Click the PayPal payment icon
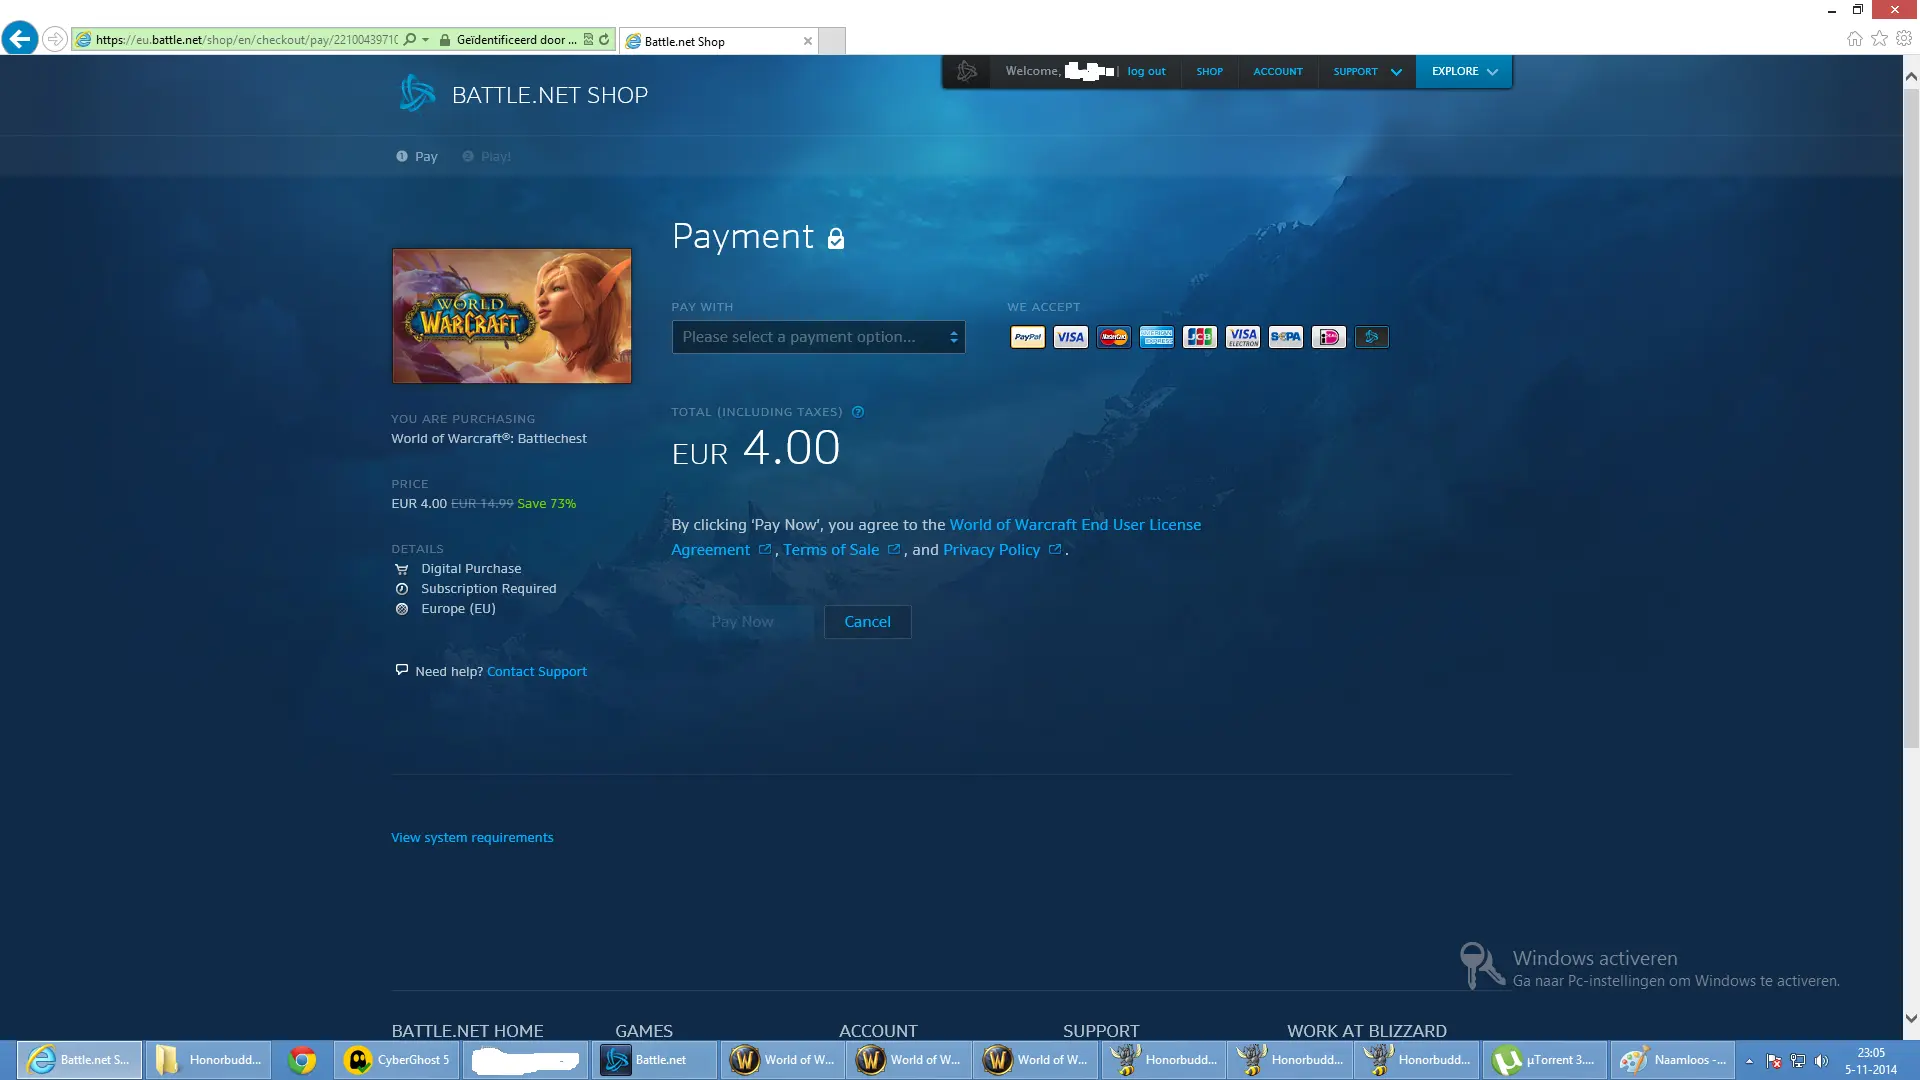Viewport: 1920px width, 1080px height. point(1027,337)
